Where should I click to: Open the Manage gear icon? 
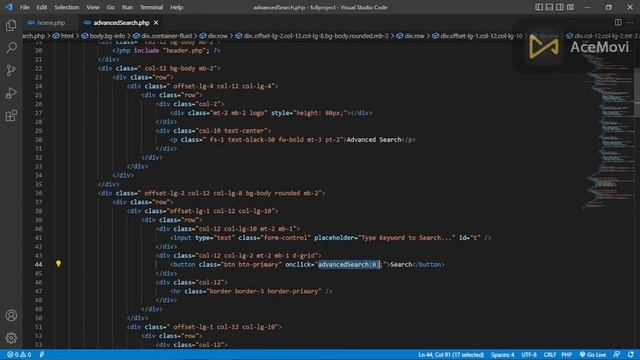[11, 338]
